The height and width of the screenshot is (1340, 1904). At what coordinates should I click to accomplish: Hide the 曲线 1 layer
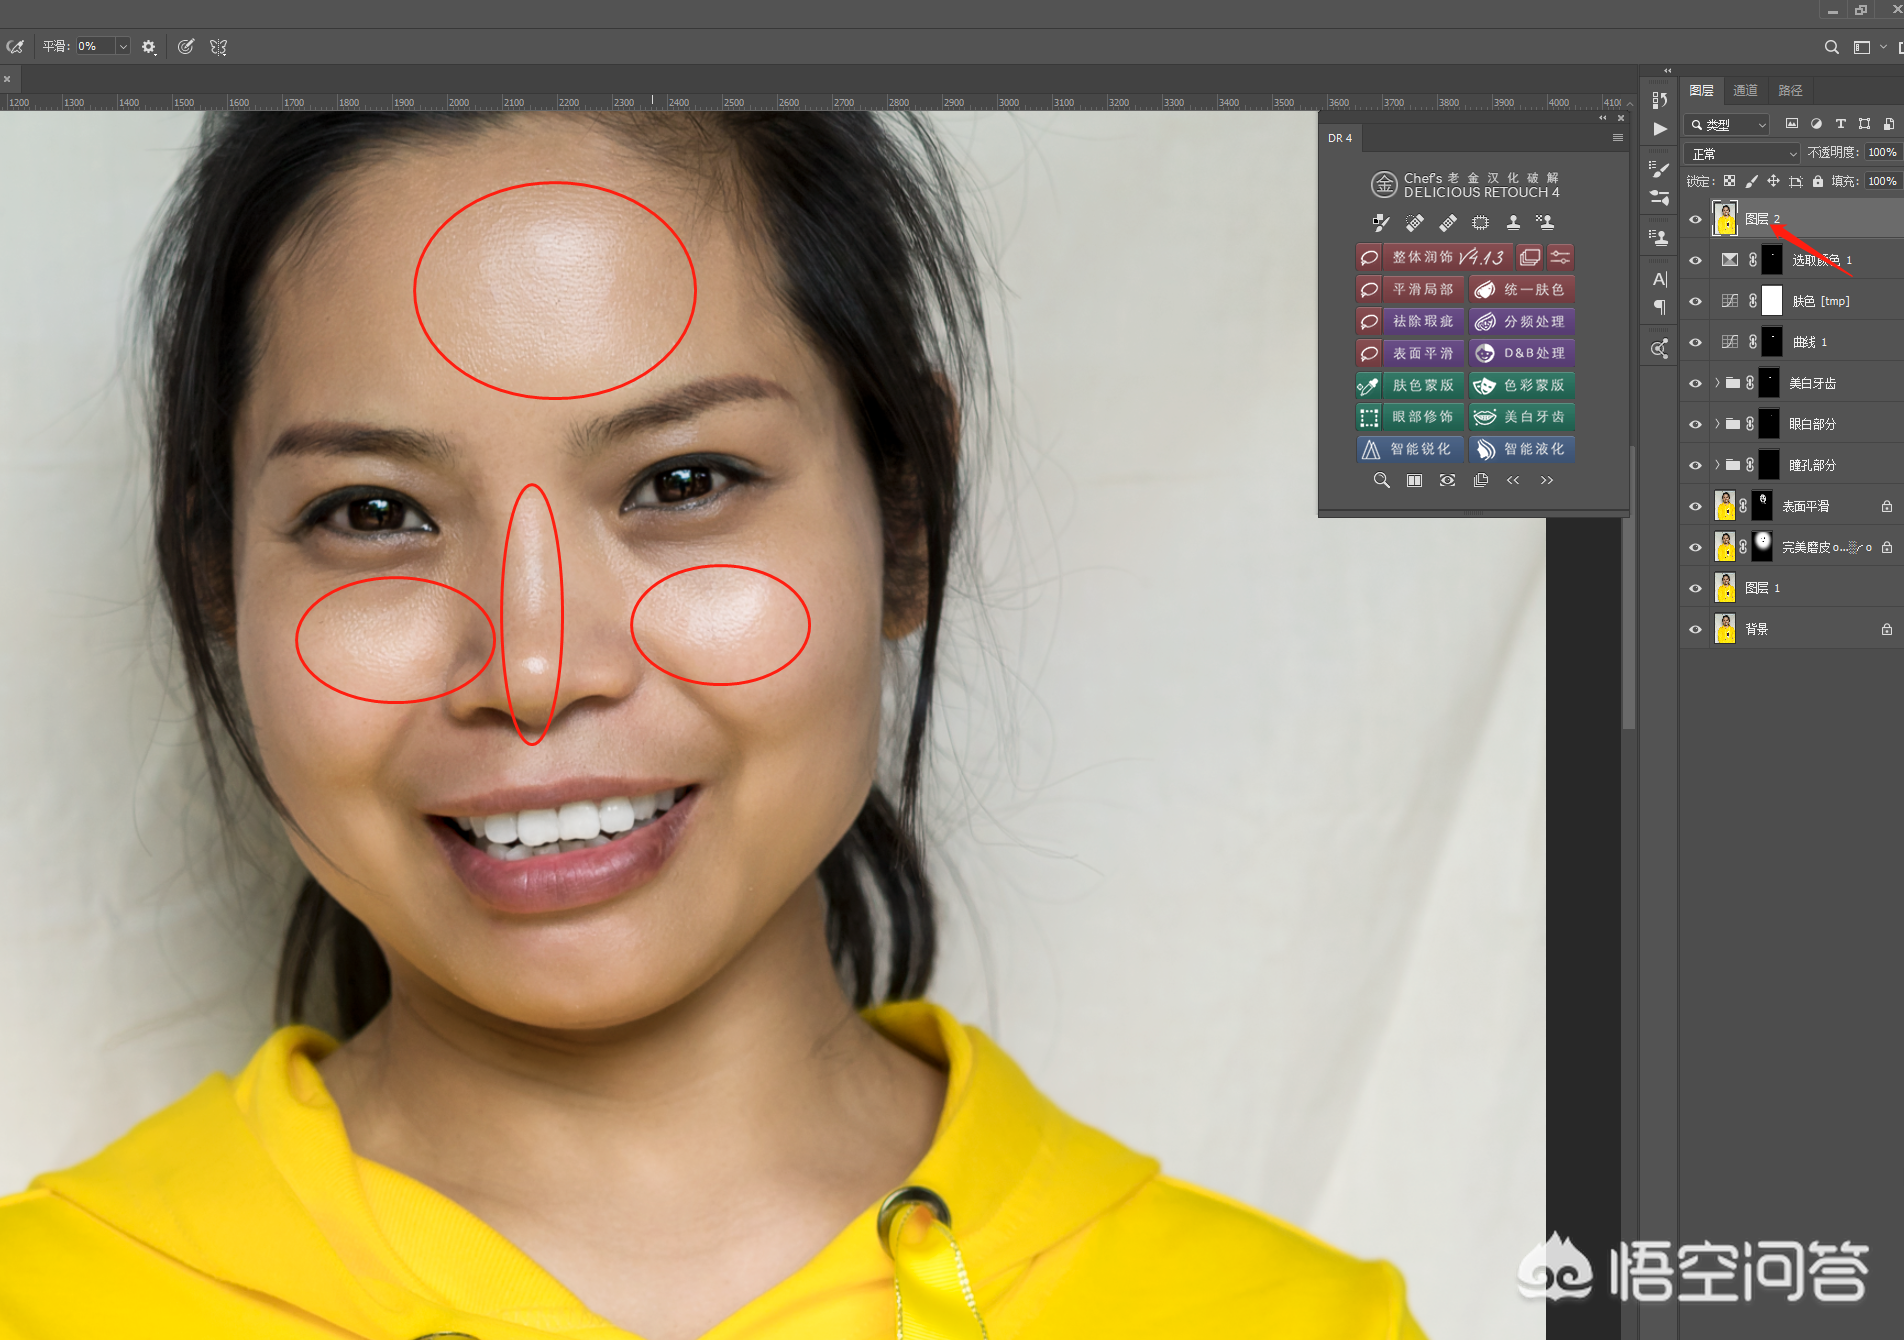[x=1695, y=342]
